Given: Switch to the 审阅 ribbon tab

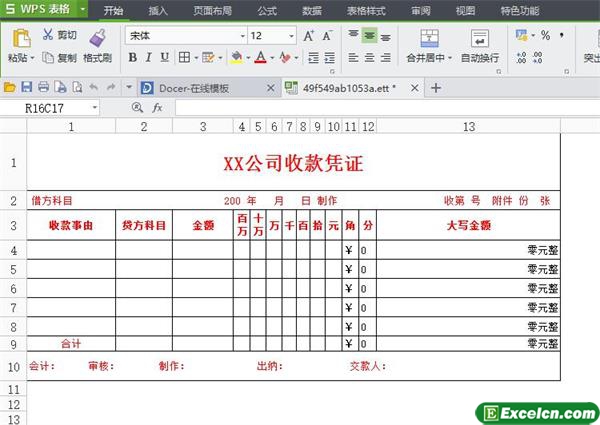Looking at the screenshot, I should click(421, 10).
